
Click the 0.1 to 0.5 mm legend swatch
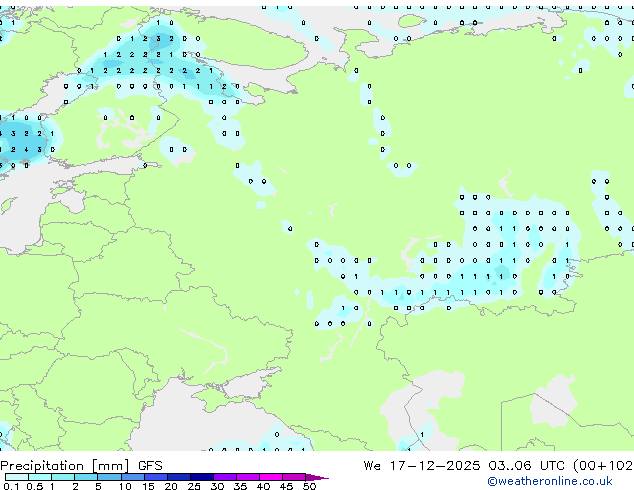(x=17, y=477)
